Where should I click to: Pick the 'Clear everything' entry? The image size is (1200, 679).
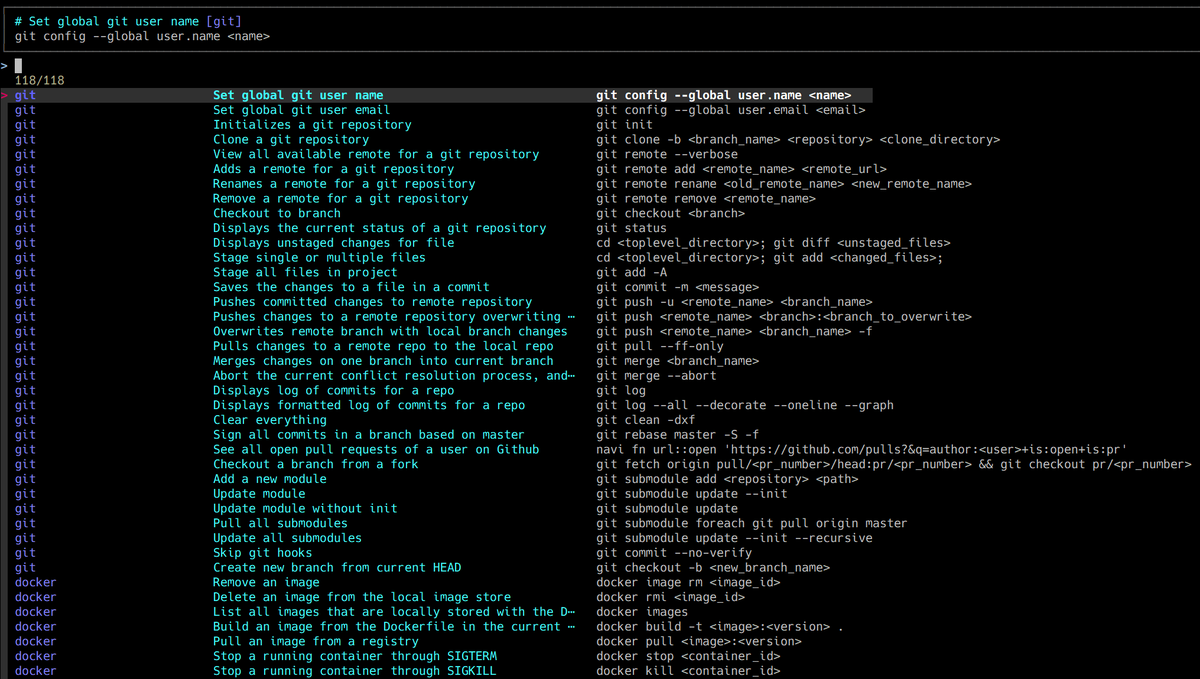pos(269,420)
